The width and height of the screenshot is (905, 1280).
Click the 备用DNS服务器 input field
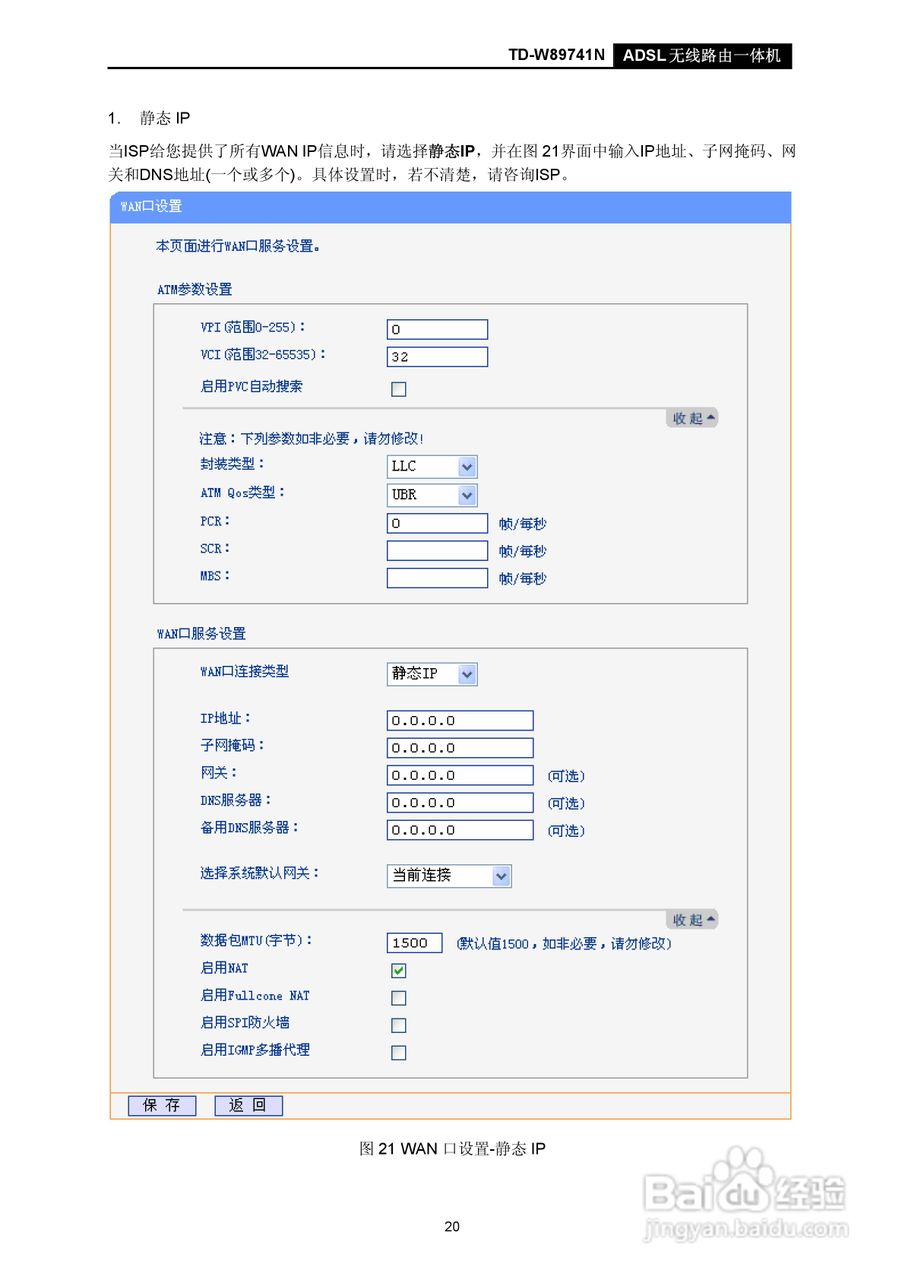[460, 830]
